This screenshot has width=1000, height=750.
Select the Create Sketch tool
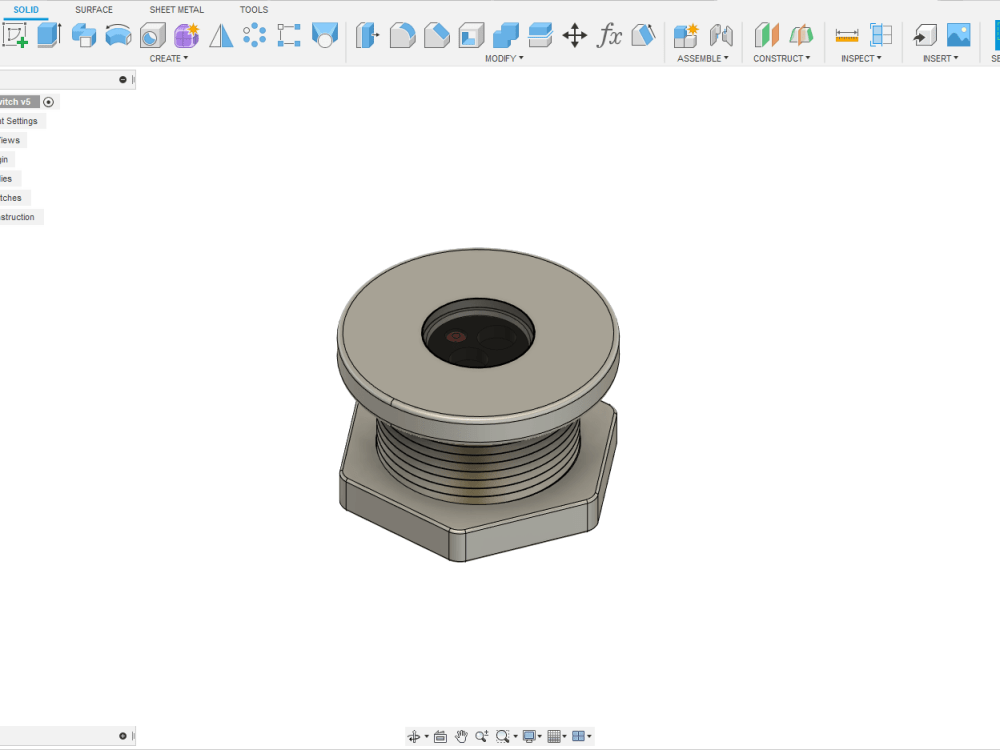[x=15, y=35]
